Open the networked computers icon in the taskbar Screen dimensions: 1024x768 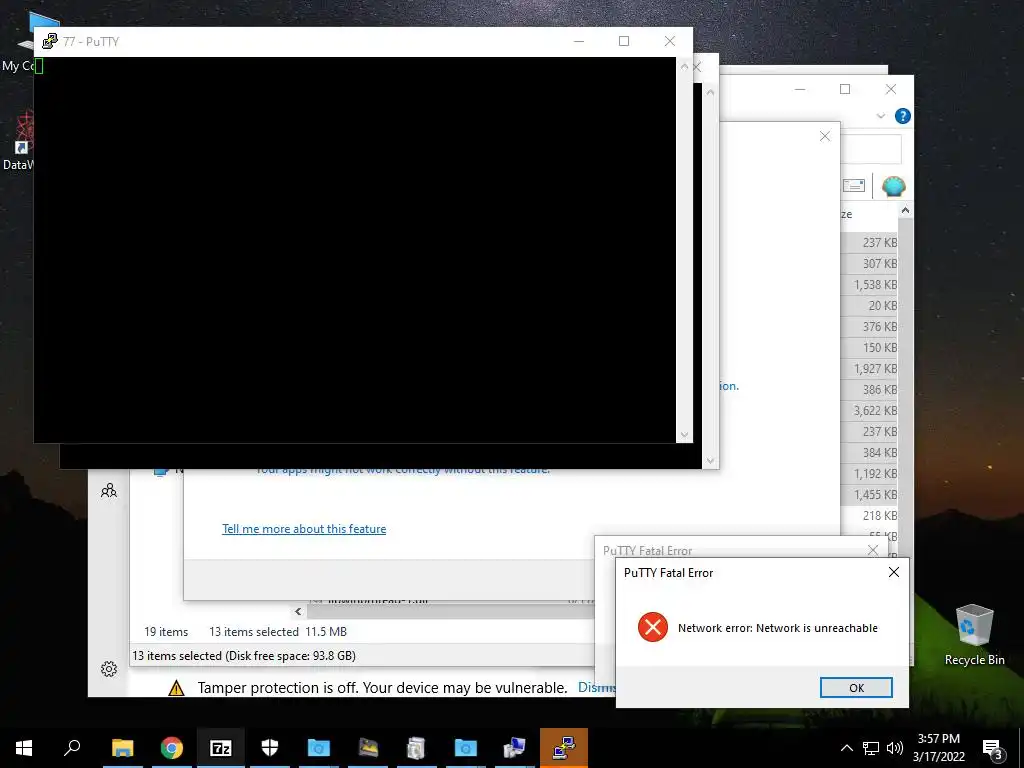pos(515,748)
